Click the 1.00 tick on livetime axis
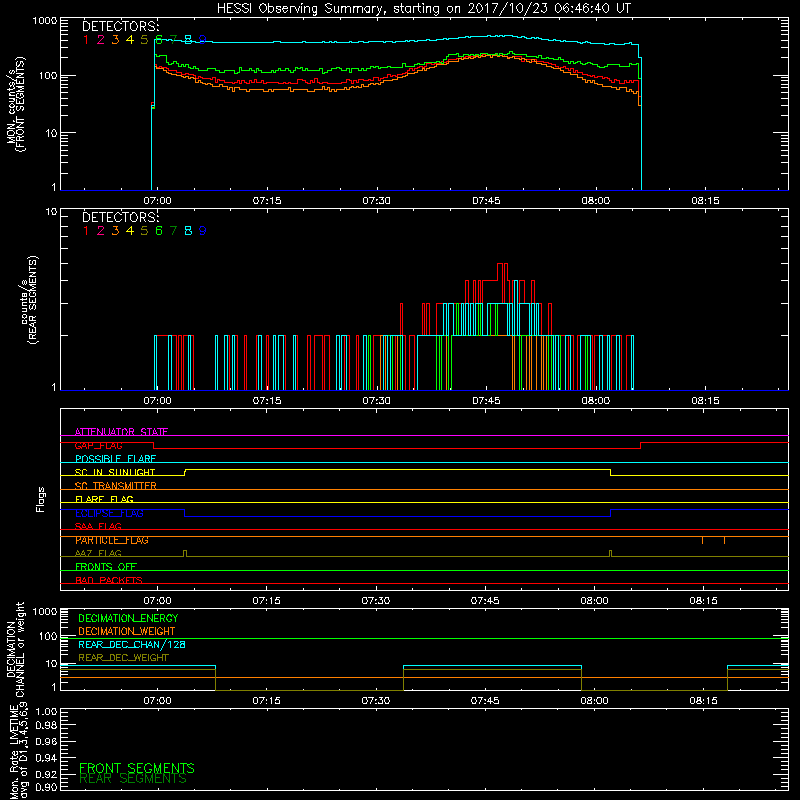800x800 pixels. pyautogui.click(x=46, y=712)
